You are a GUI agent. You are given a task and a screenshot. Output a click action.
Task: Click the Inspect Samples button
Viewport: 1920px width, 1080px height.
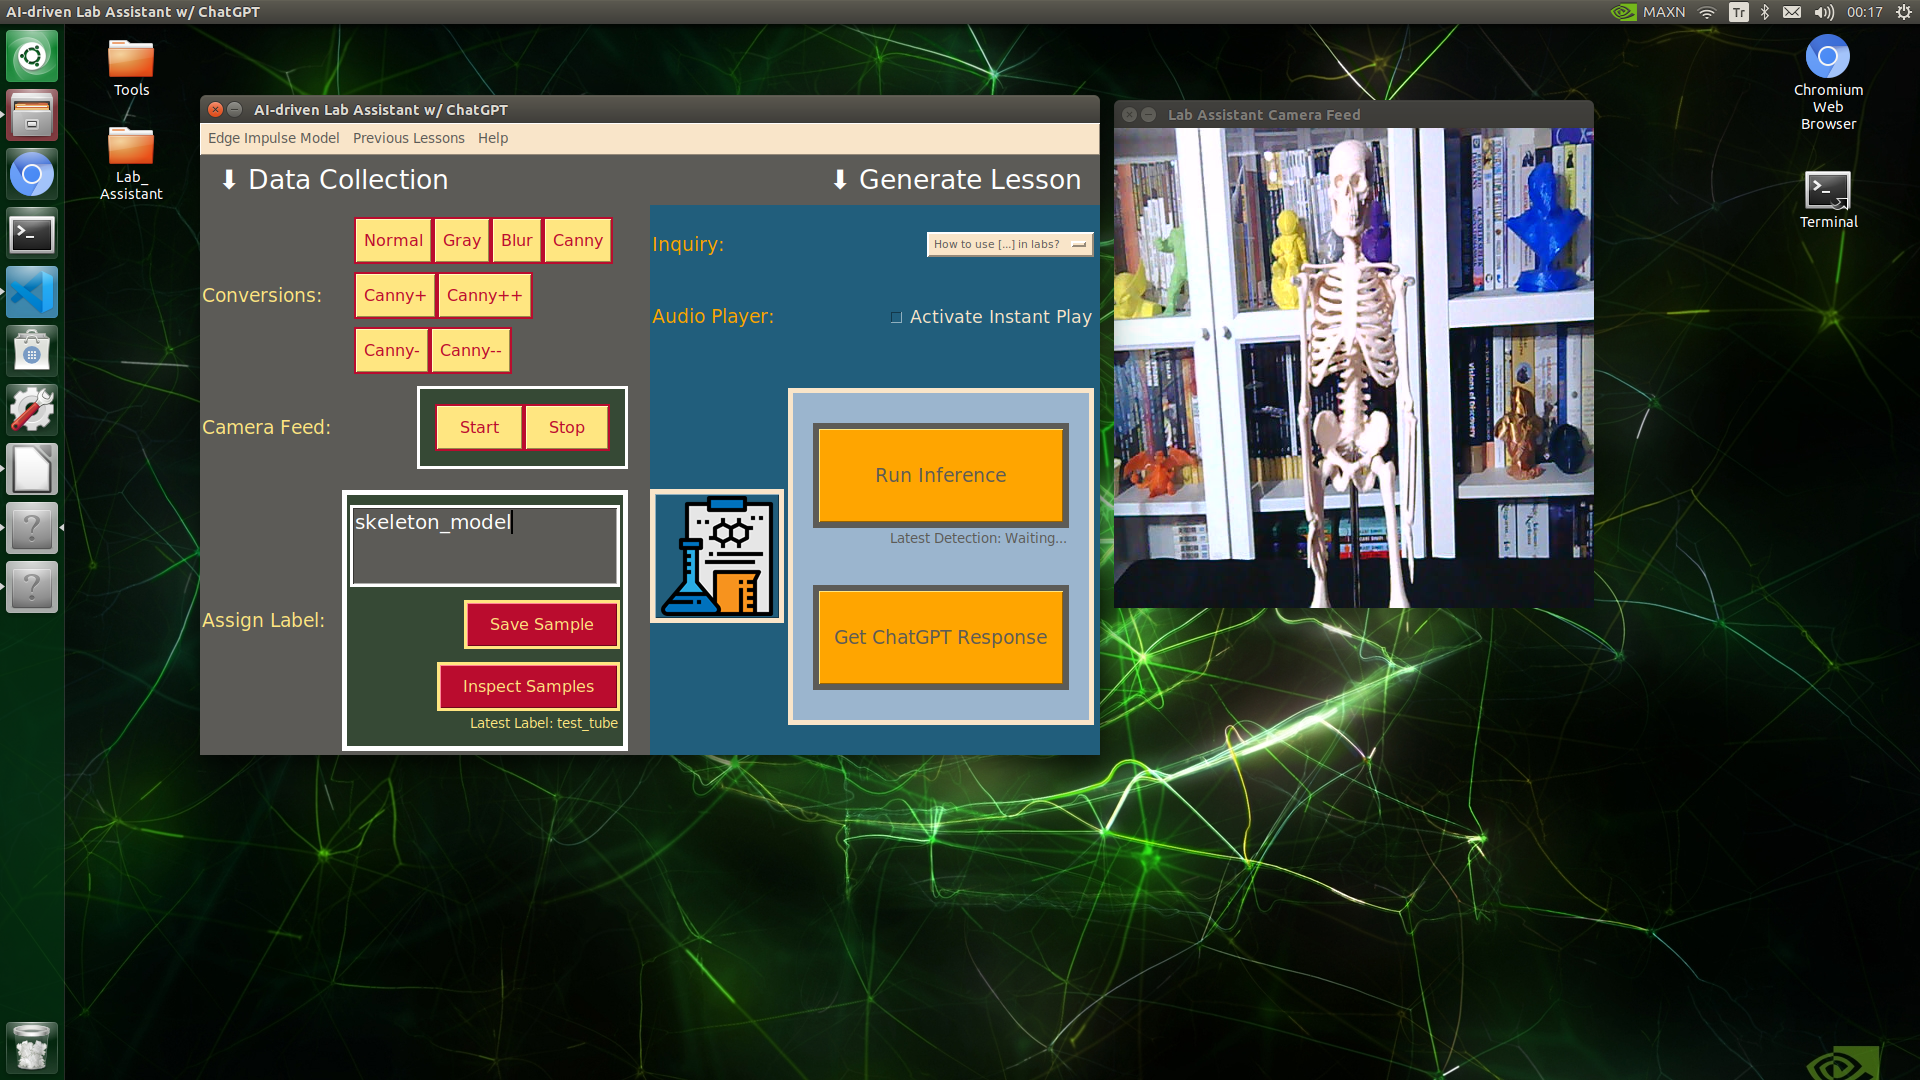[529, 686]
